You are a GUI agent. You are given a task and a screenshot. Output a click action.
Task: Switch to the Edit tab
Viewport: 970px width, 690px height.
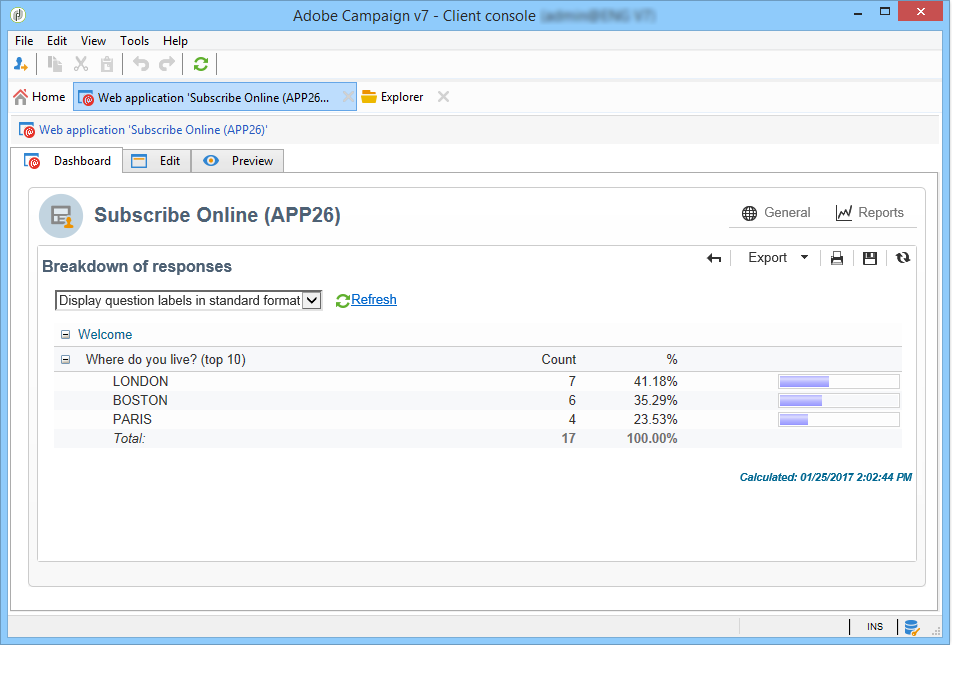(x=157, y=161)
